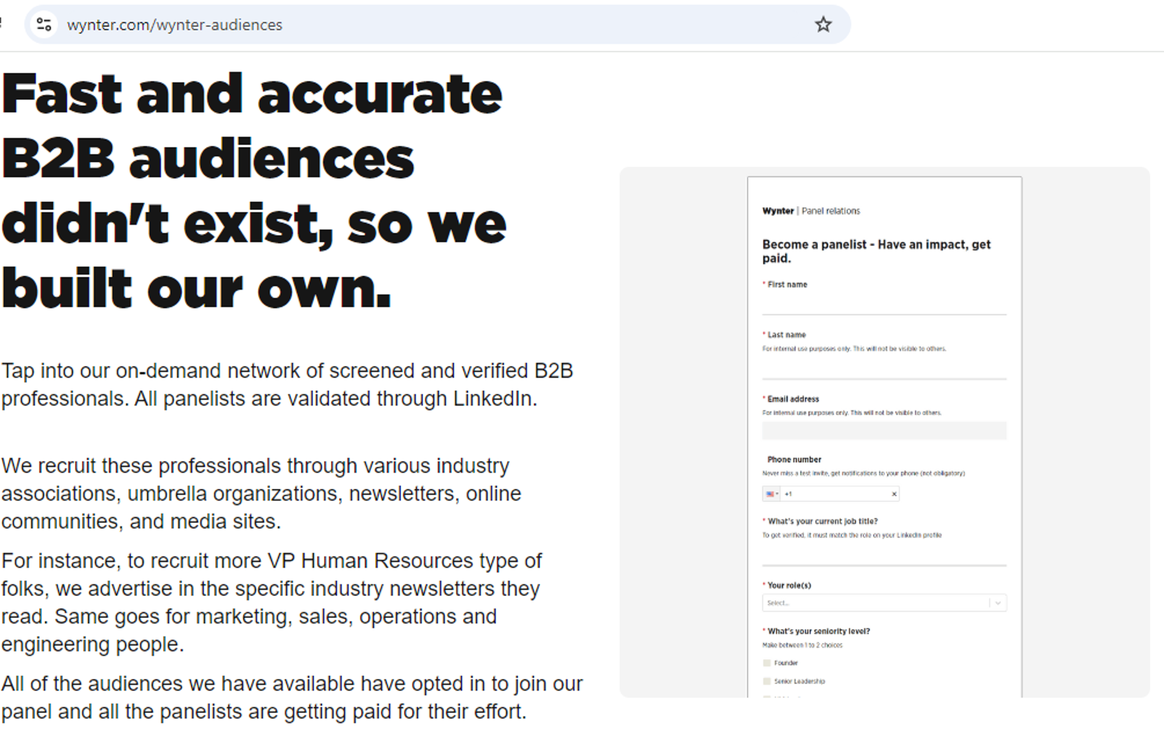Click the current job title field
The height and width of the screenshot is (729, 1164).
(884, 554)
